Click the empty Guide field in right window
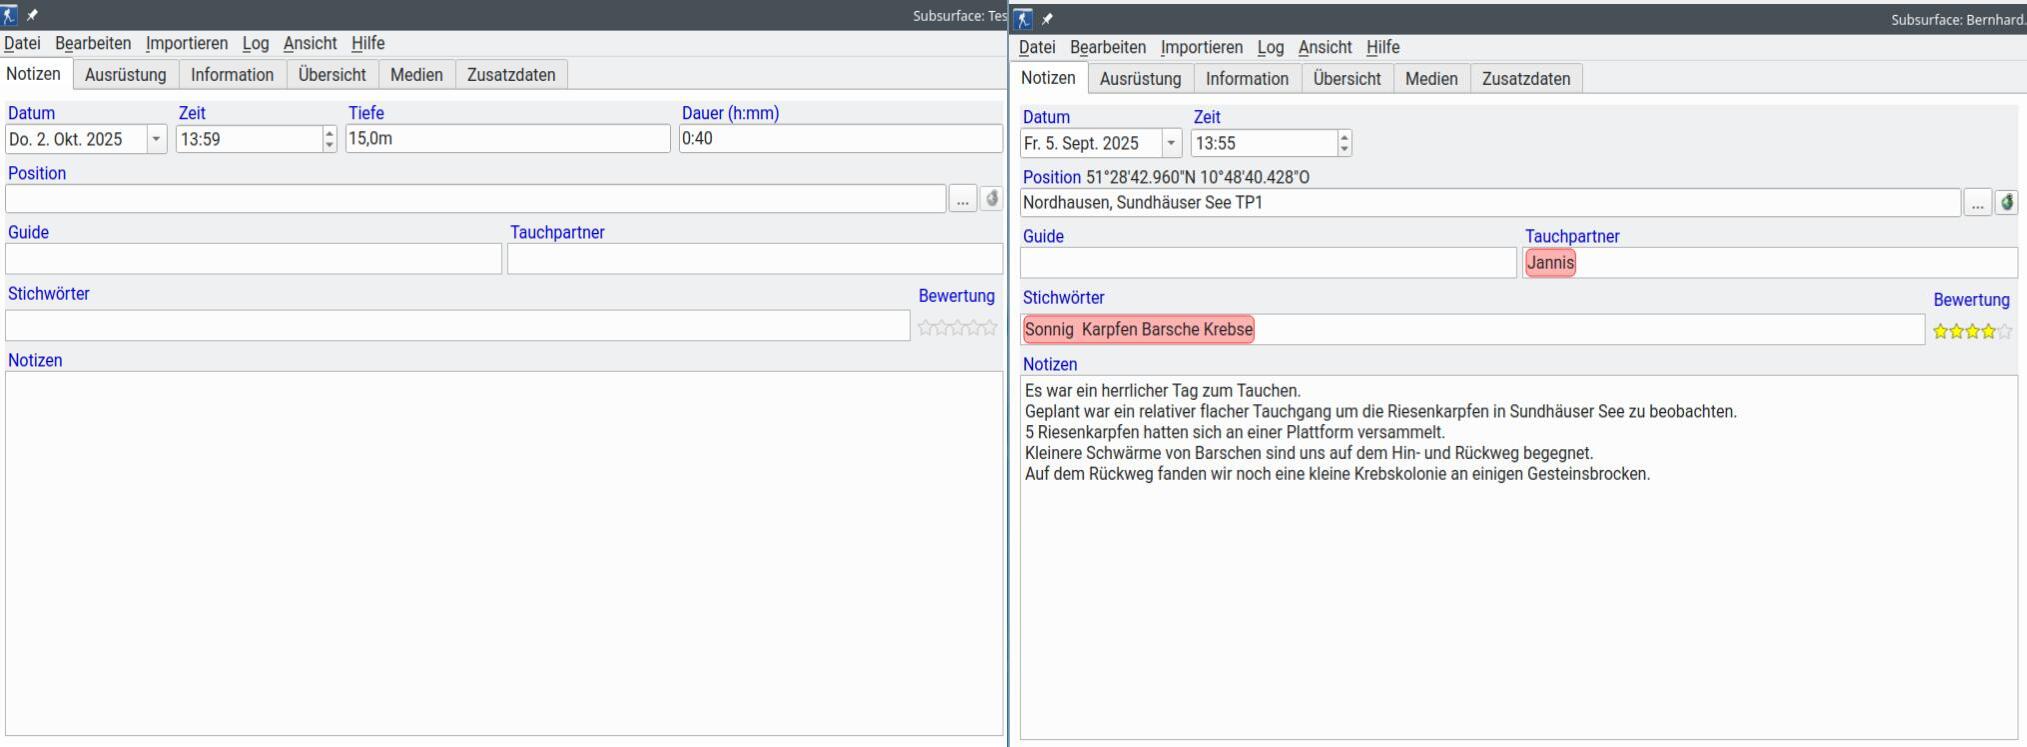This screenshot has height=747, width=2027. [x=1268, y=263]
